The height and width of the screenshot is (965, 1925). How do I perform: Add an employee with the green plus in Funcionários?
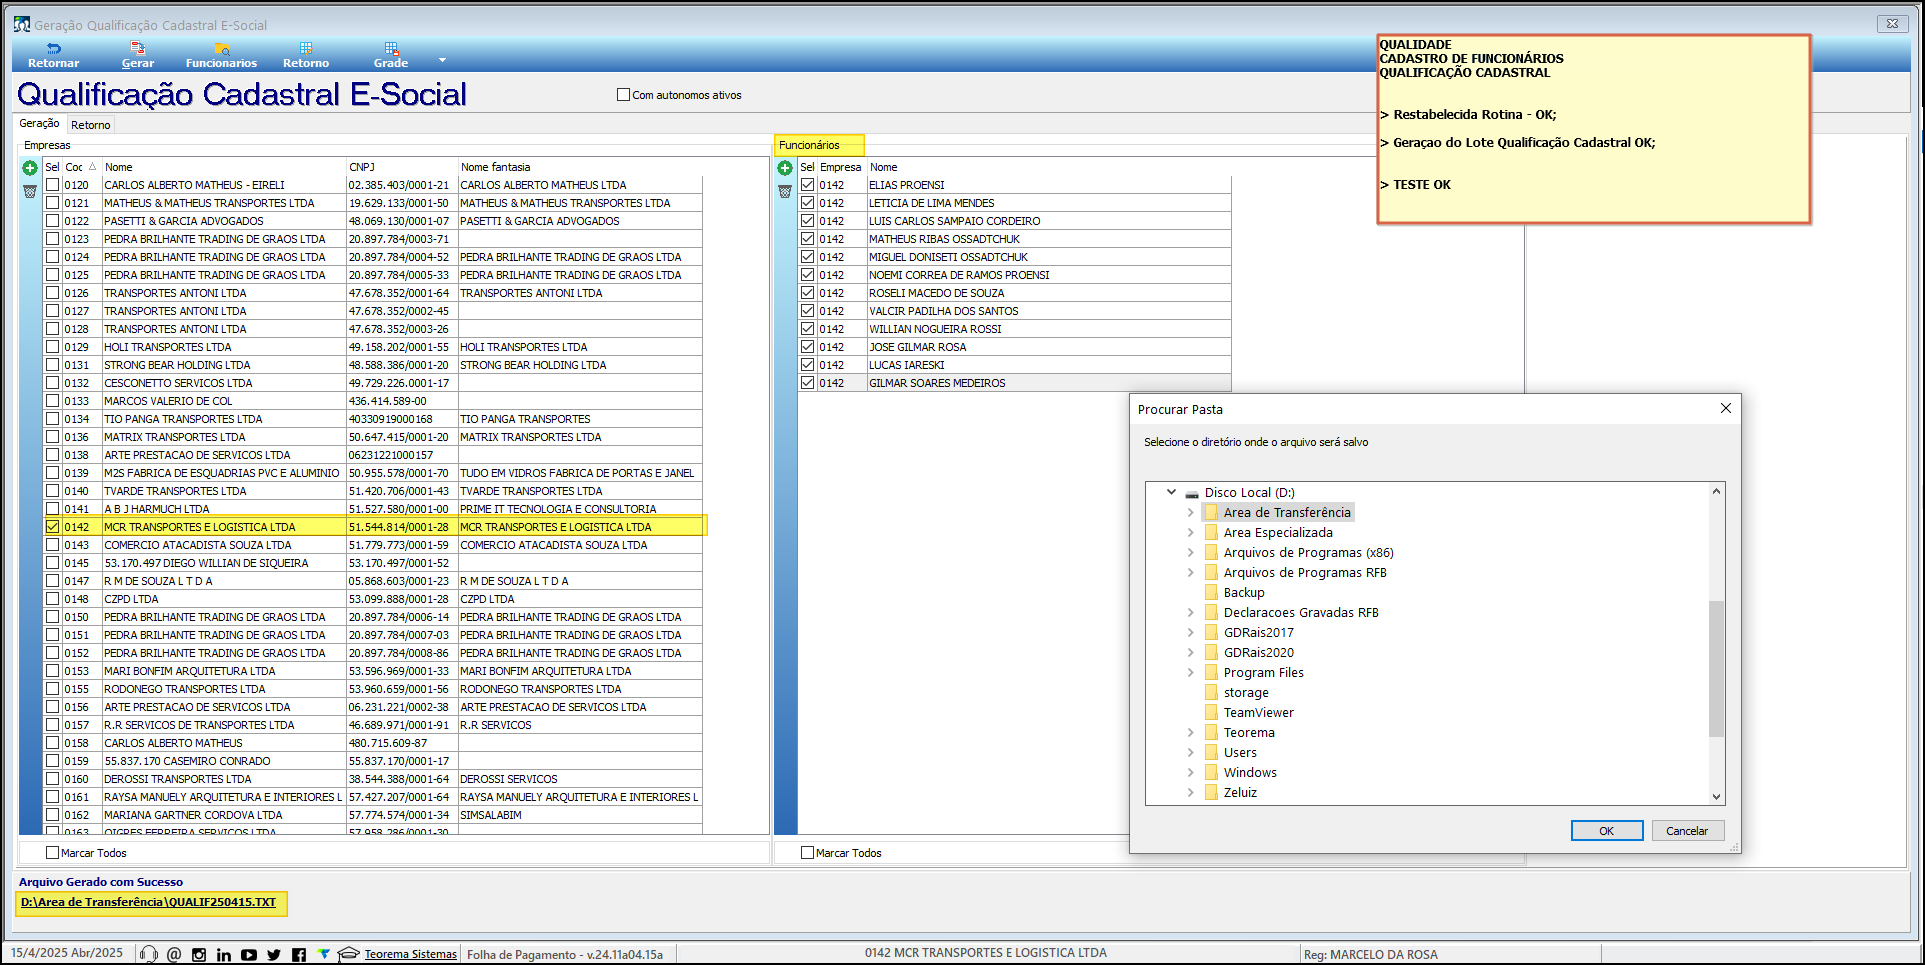tap(785, 168)
